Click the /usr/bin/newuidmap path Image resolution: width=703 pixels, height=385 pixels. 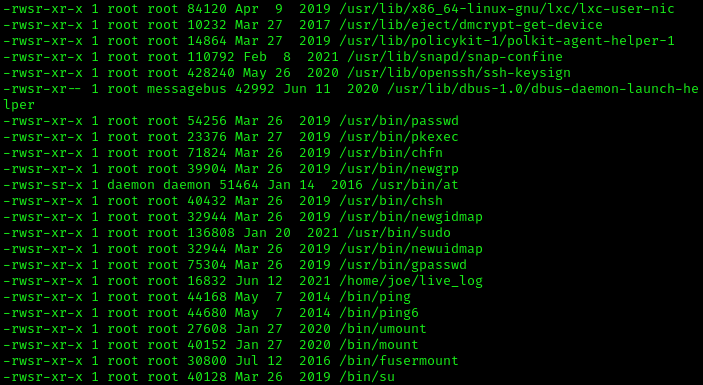(x=411, y=249)
